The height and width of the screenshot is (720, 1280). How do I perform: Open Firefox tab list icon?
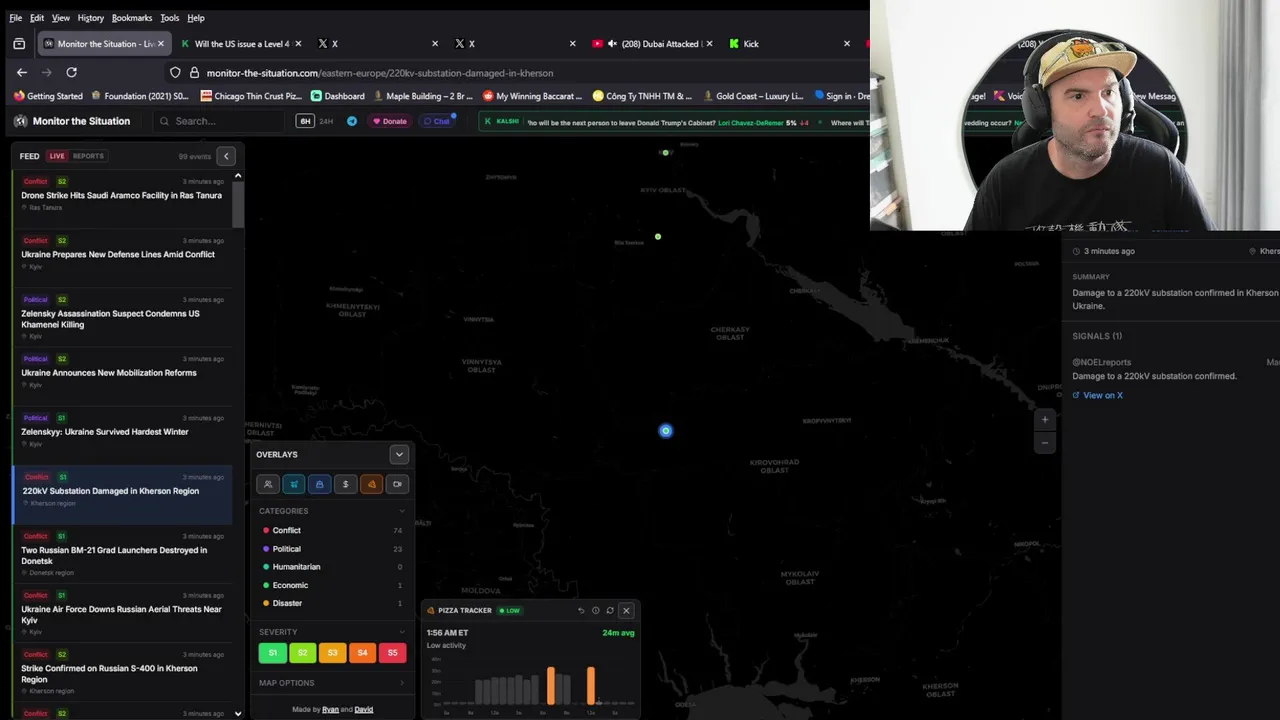(x=19, y=44)
